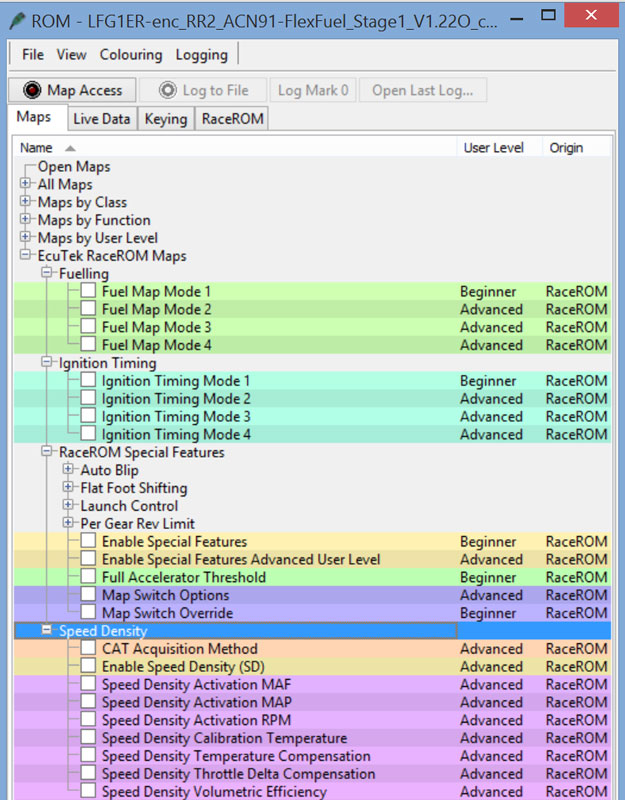
Task: Expand the Auto Blip node
Action: [x=68, y=468]
